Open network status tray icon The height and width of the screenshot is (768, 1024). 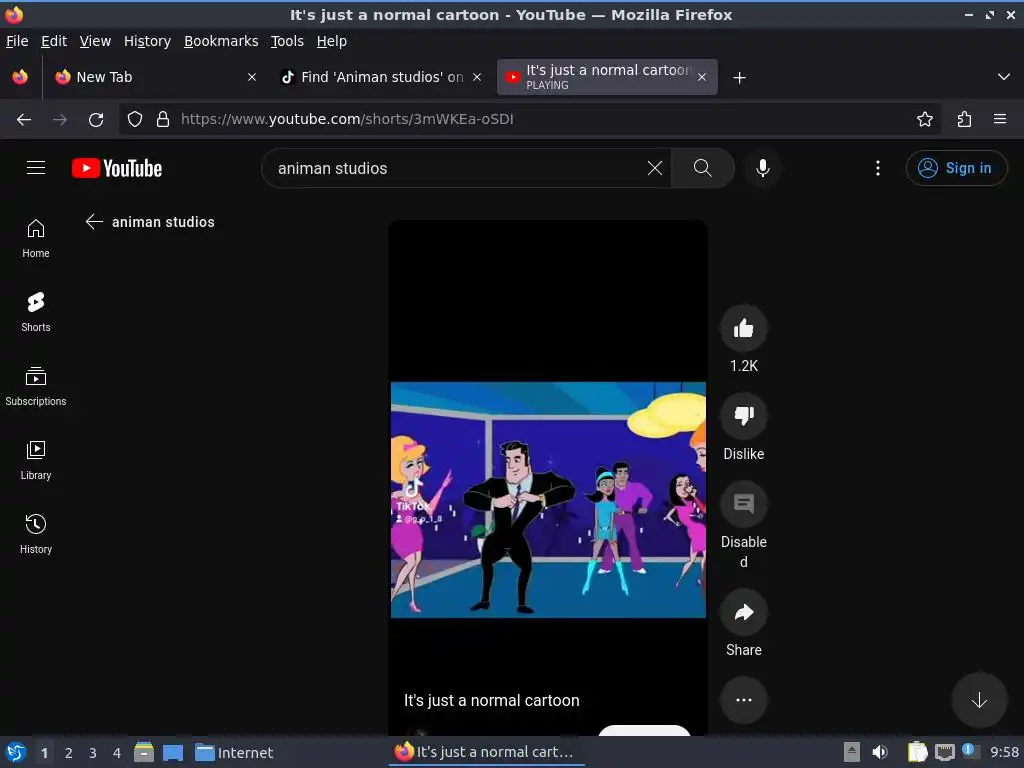944,752
